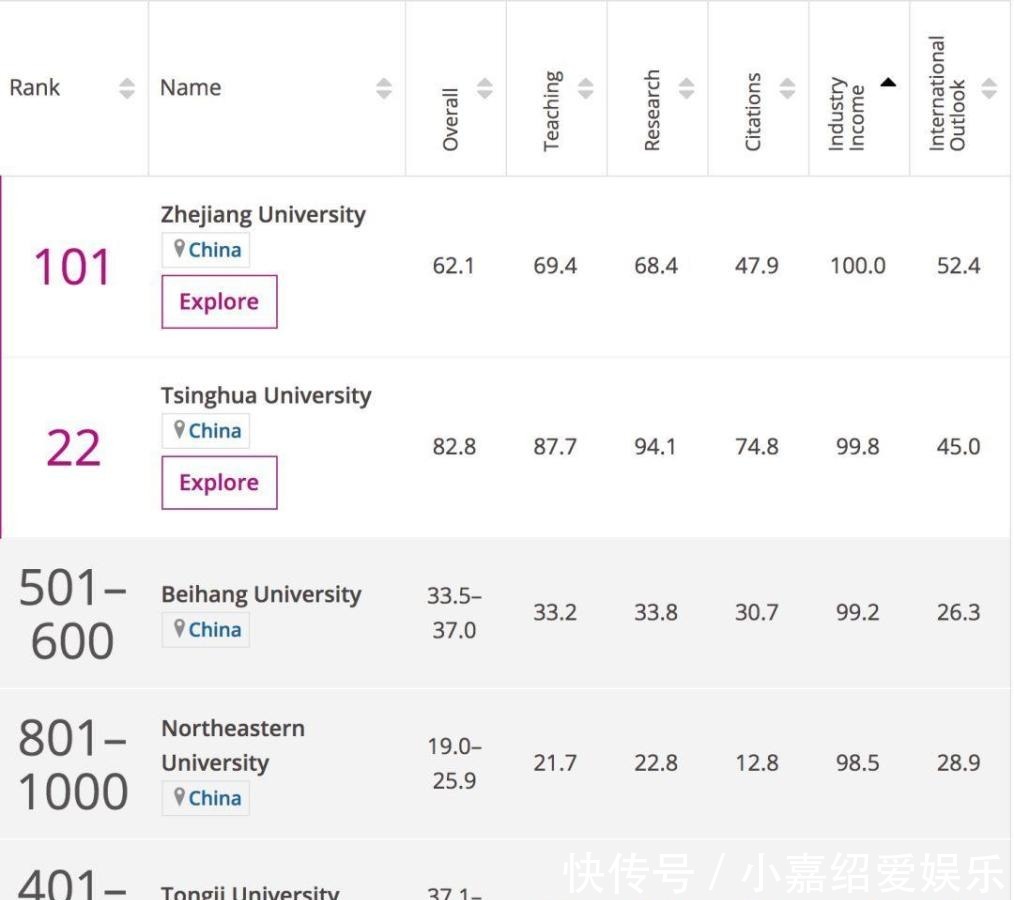Click the location pin beside Zhejiang University's China label
1014x900 pixels.
[x=179, y=249]
